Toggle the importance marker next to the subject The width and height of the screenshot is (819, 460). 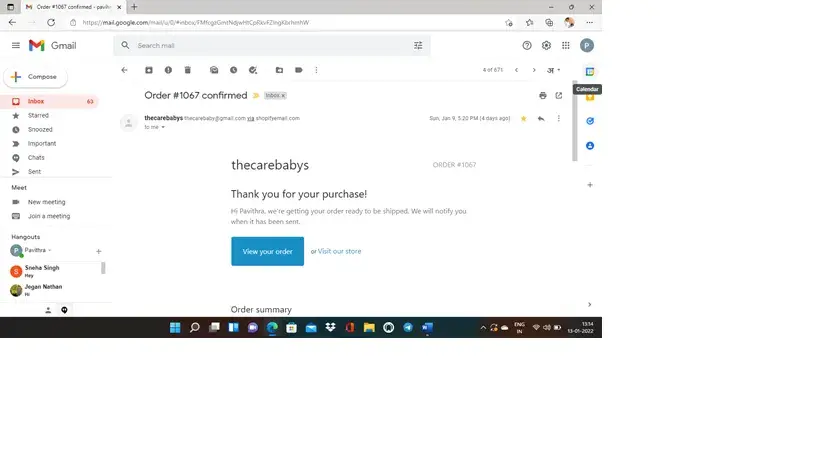click(x=256, y=96)
